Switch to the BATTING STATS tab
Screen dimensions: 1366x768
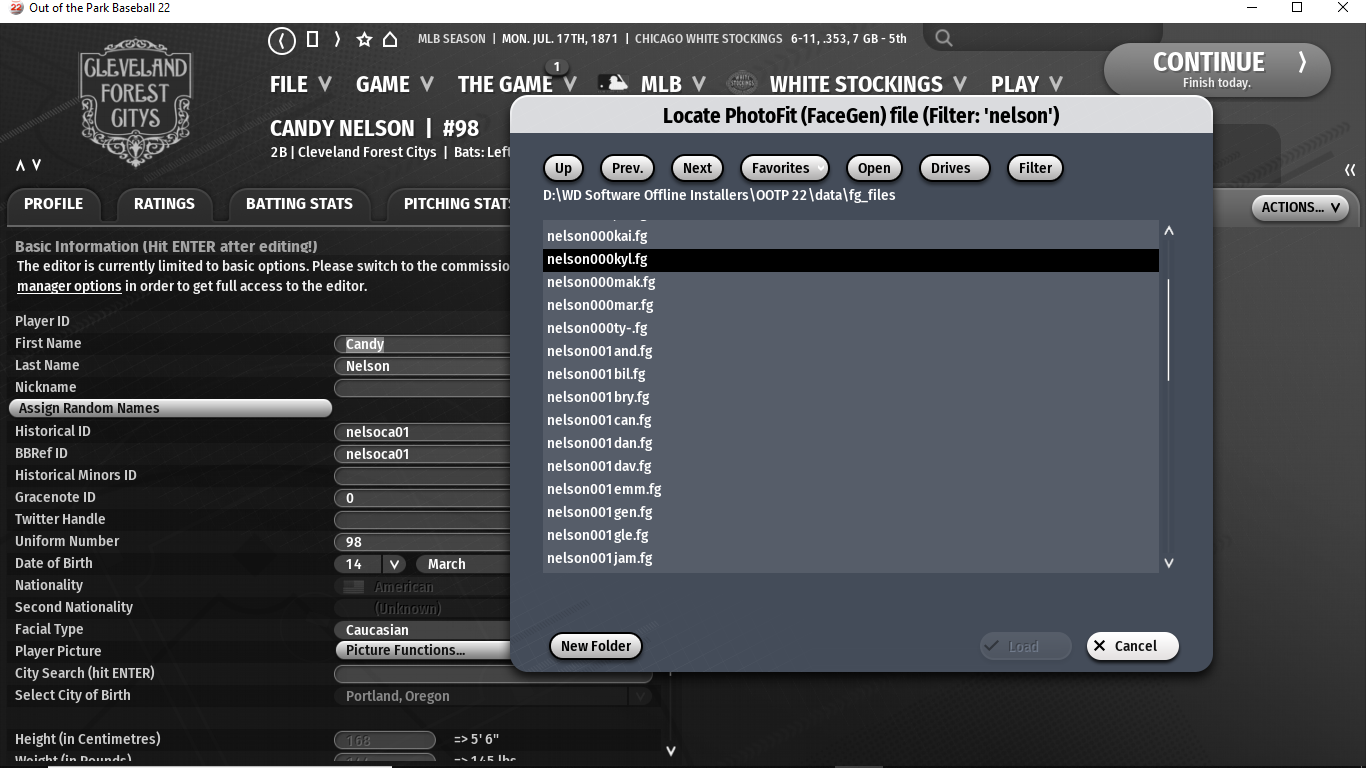299,204
